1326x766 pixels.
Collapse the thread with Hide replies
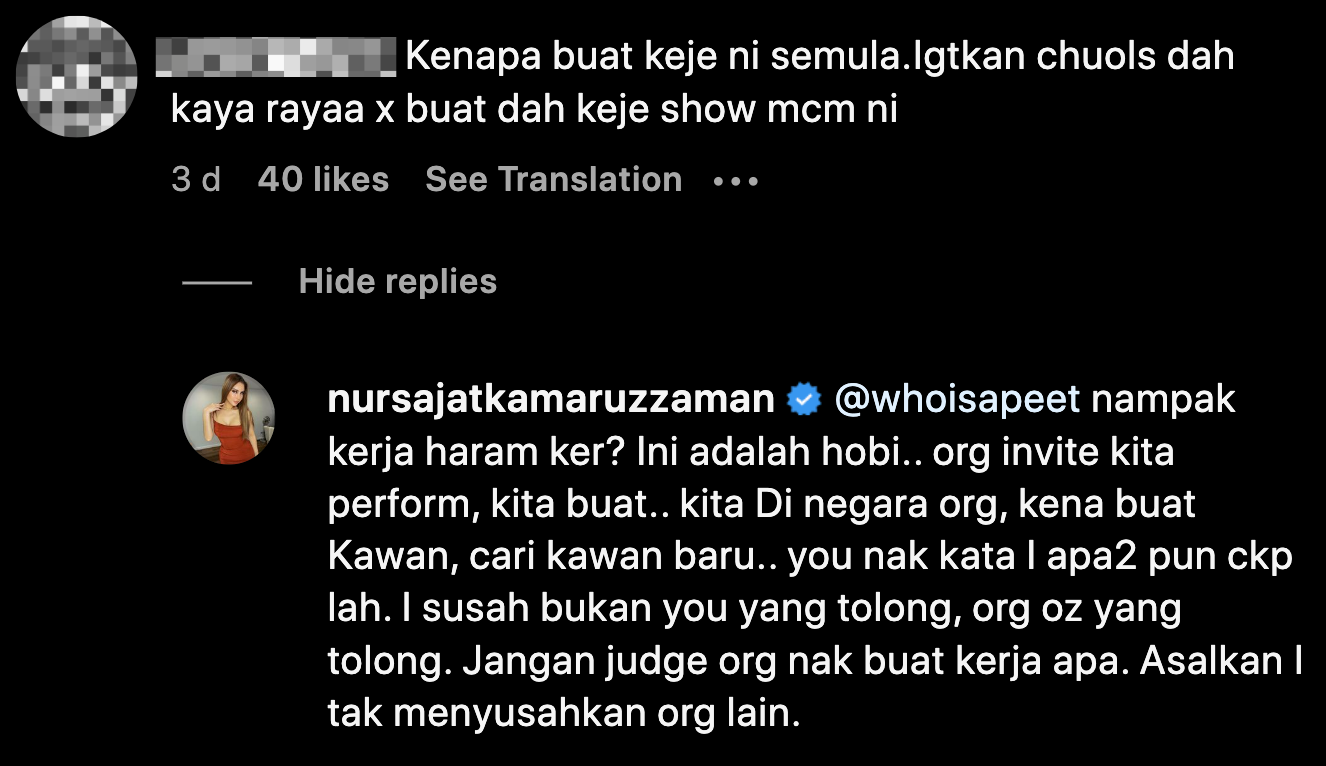coord(398,282)
